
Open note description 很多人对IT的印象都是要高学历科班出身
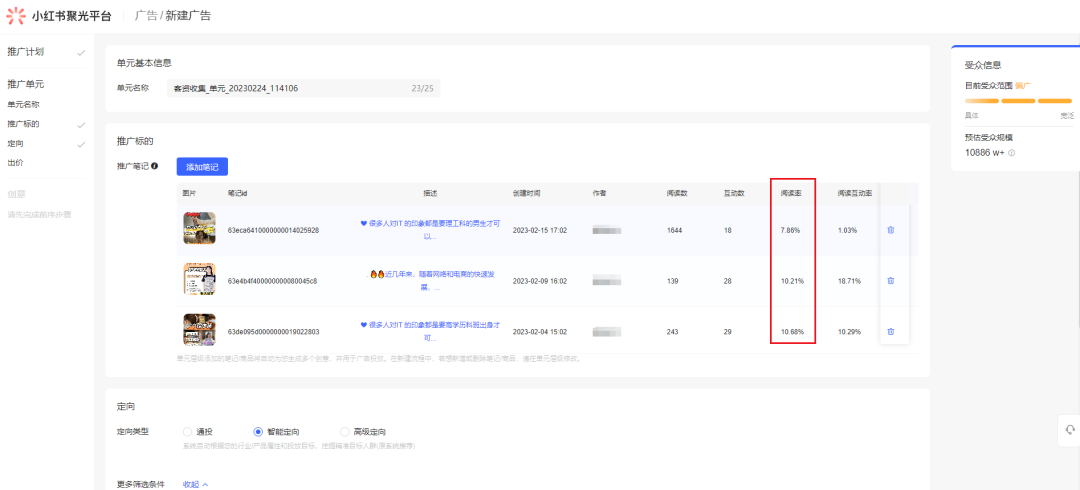[430, 330]
